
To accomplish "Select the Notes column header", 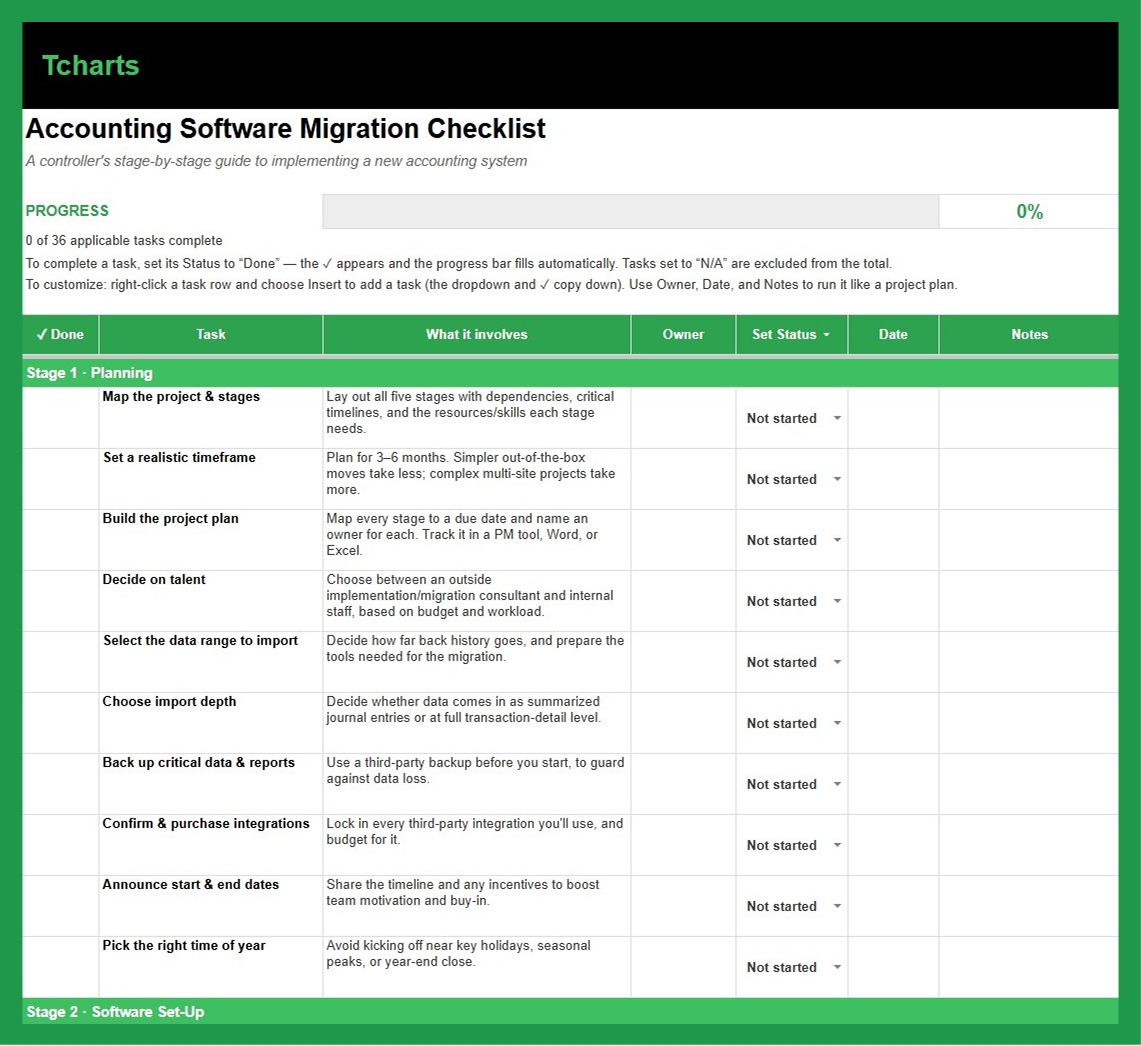I will pos(1029,335).
